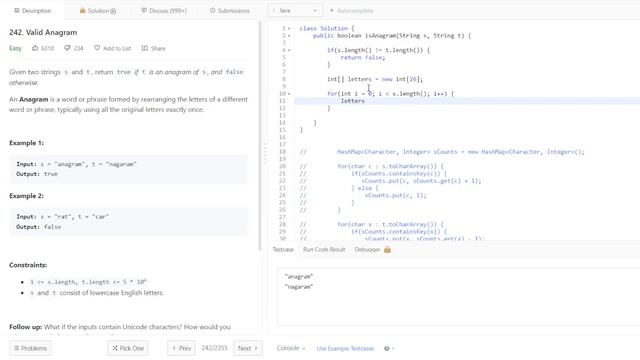Click the Submissions tab clock icon
The width and height of the screenshot is (640, 360).
(212, 11)
